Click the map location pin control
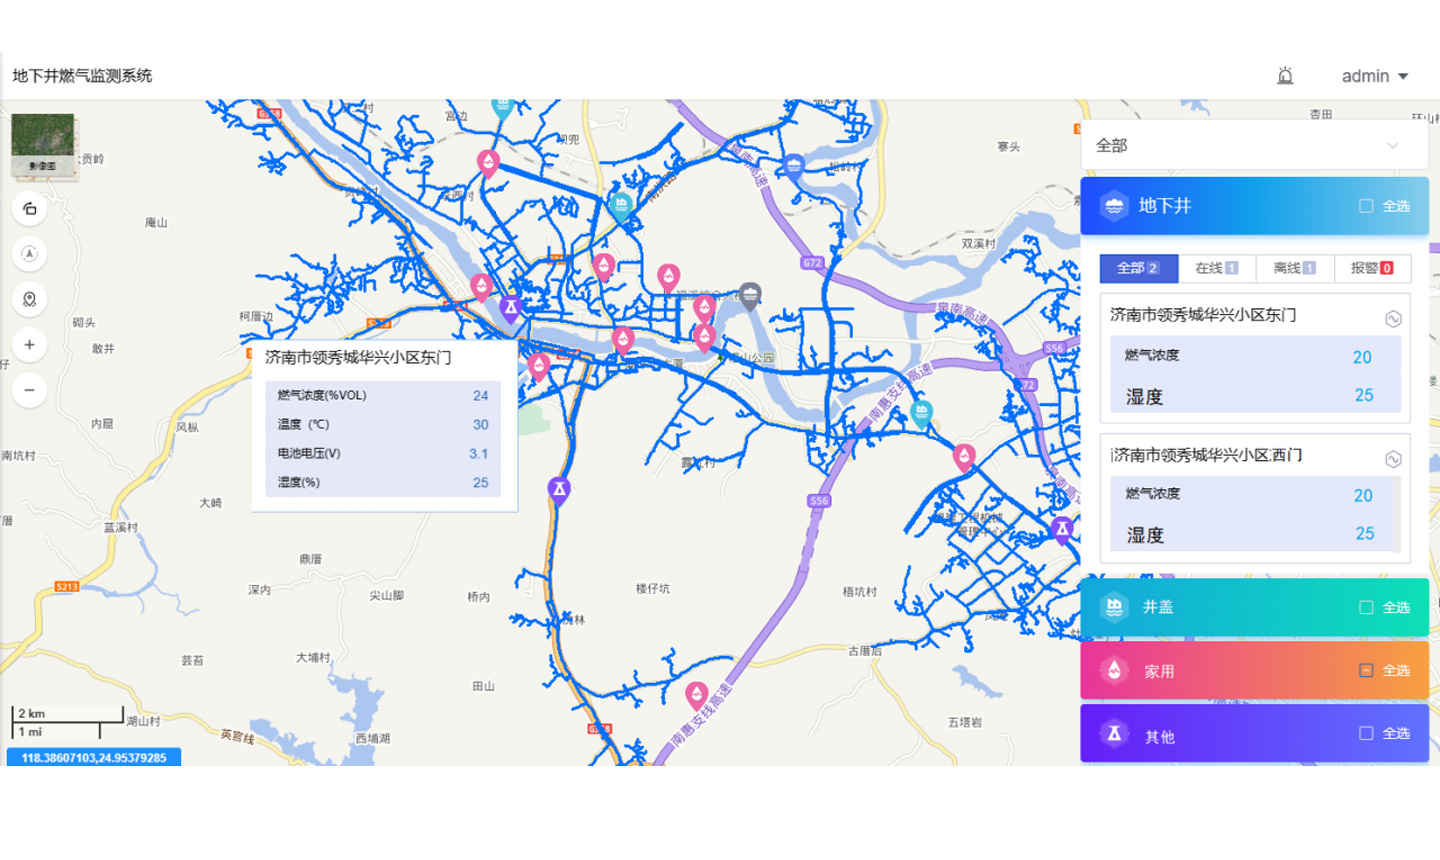Screen dimensions: 1440x860 [29, 299]
